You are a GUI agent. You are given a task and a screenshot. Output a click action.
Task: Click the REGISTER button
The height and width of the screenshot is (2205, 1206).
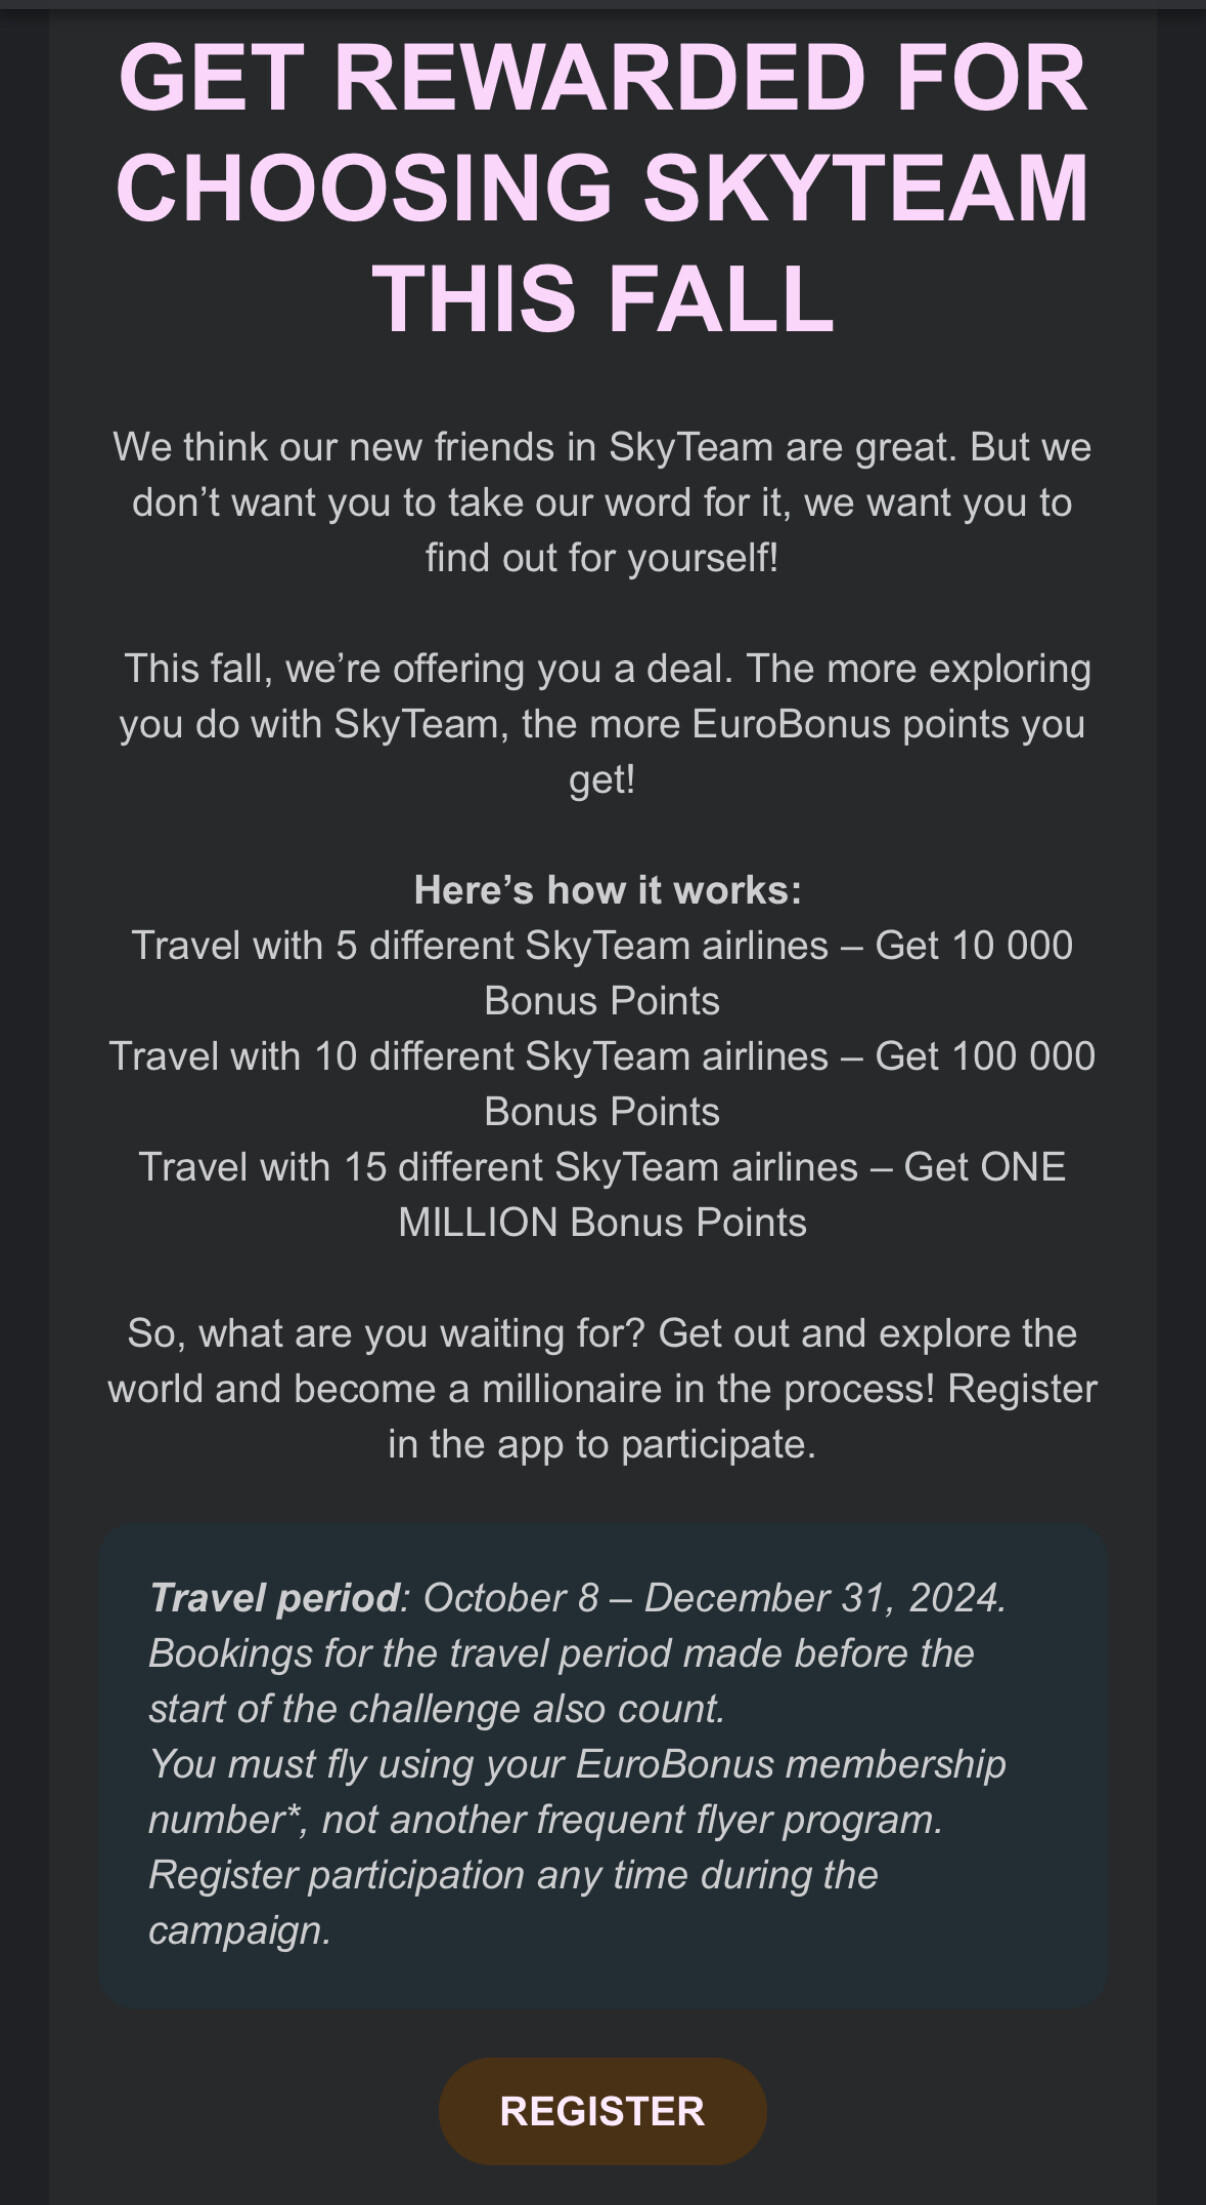pyautogui.click(x=602, y=2110)
